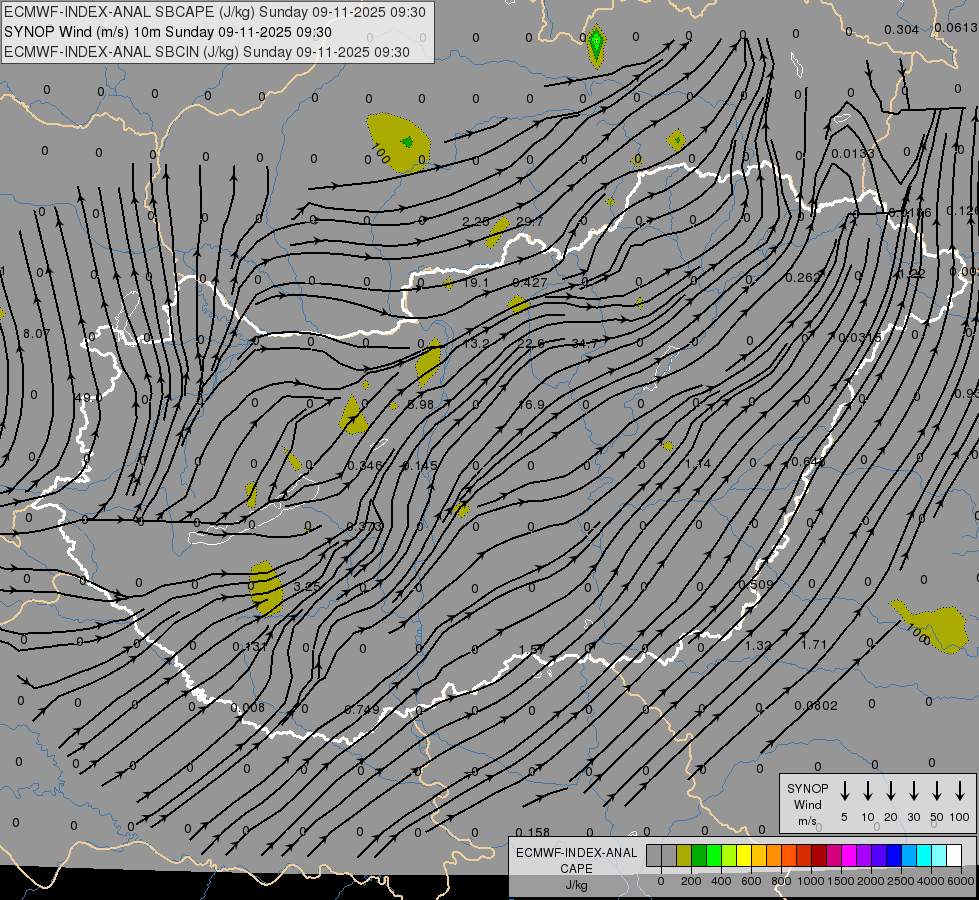Select the 'SYNOP Wind m/s' legend label
This screenshot has height=900, width=979.
coord(807,804)
